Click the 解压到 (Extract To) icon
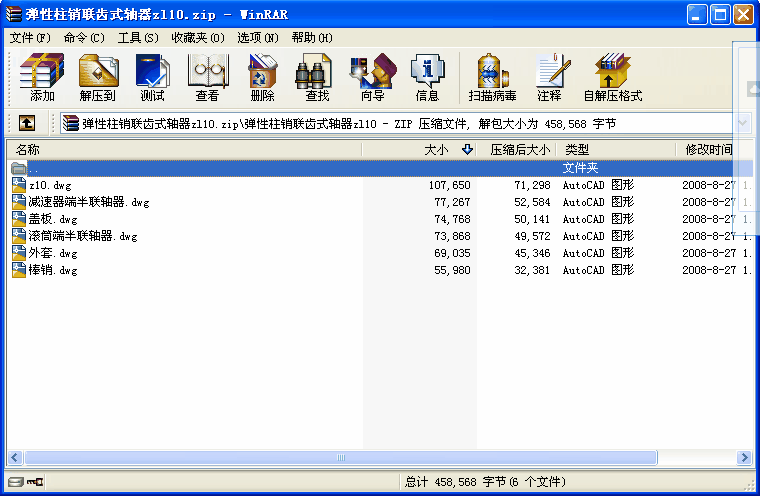This screenshot has height=496, width=760. (98, 77)
